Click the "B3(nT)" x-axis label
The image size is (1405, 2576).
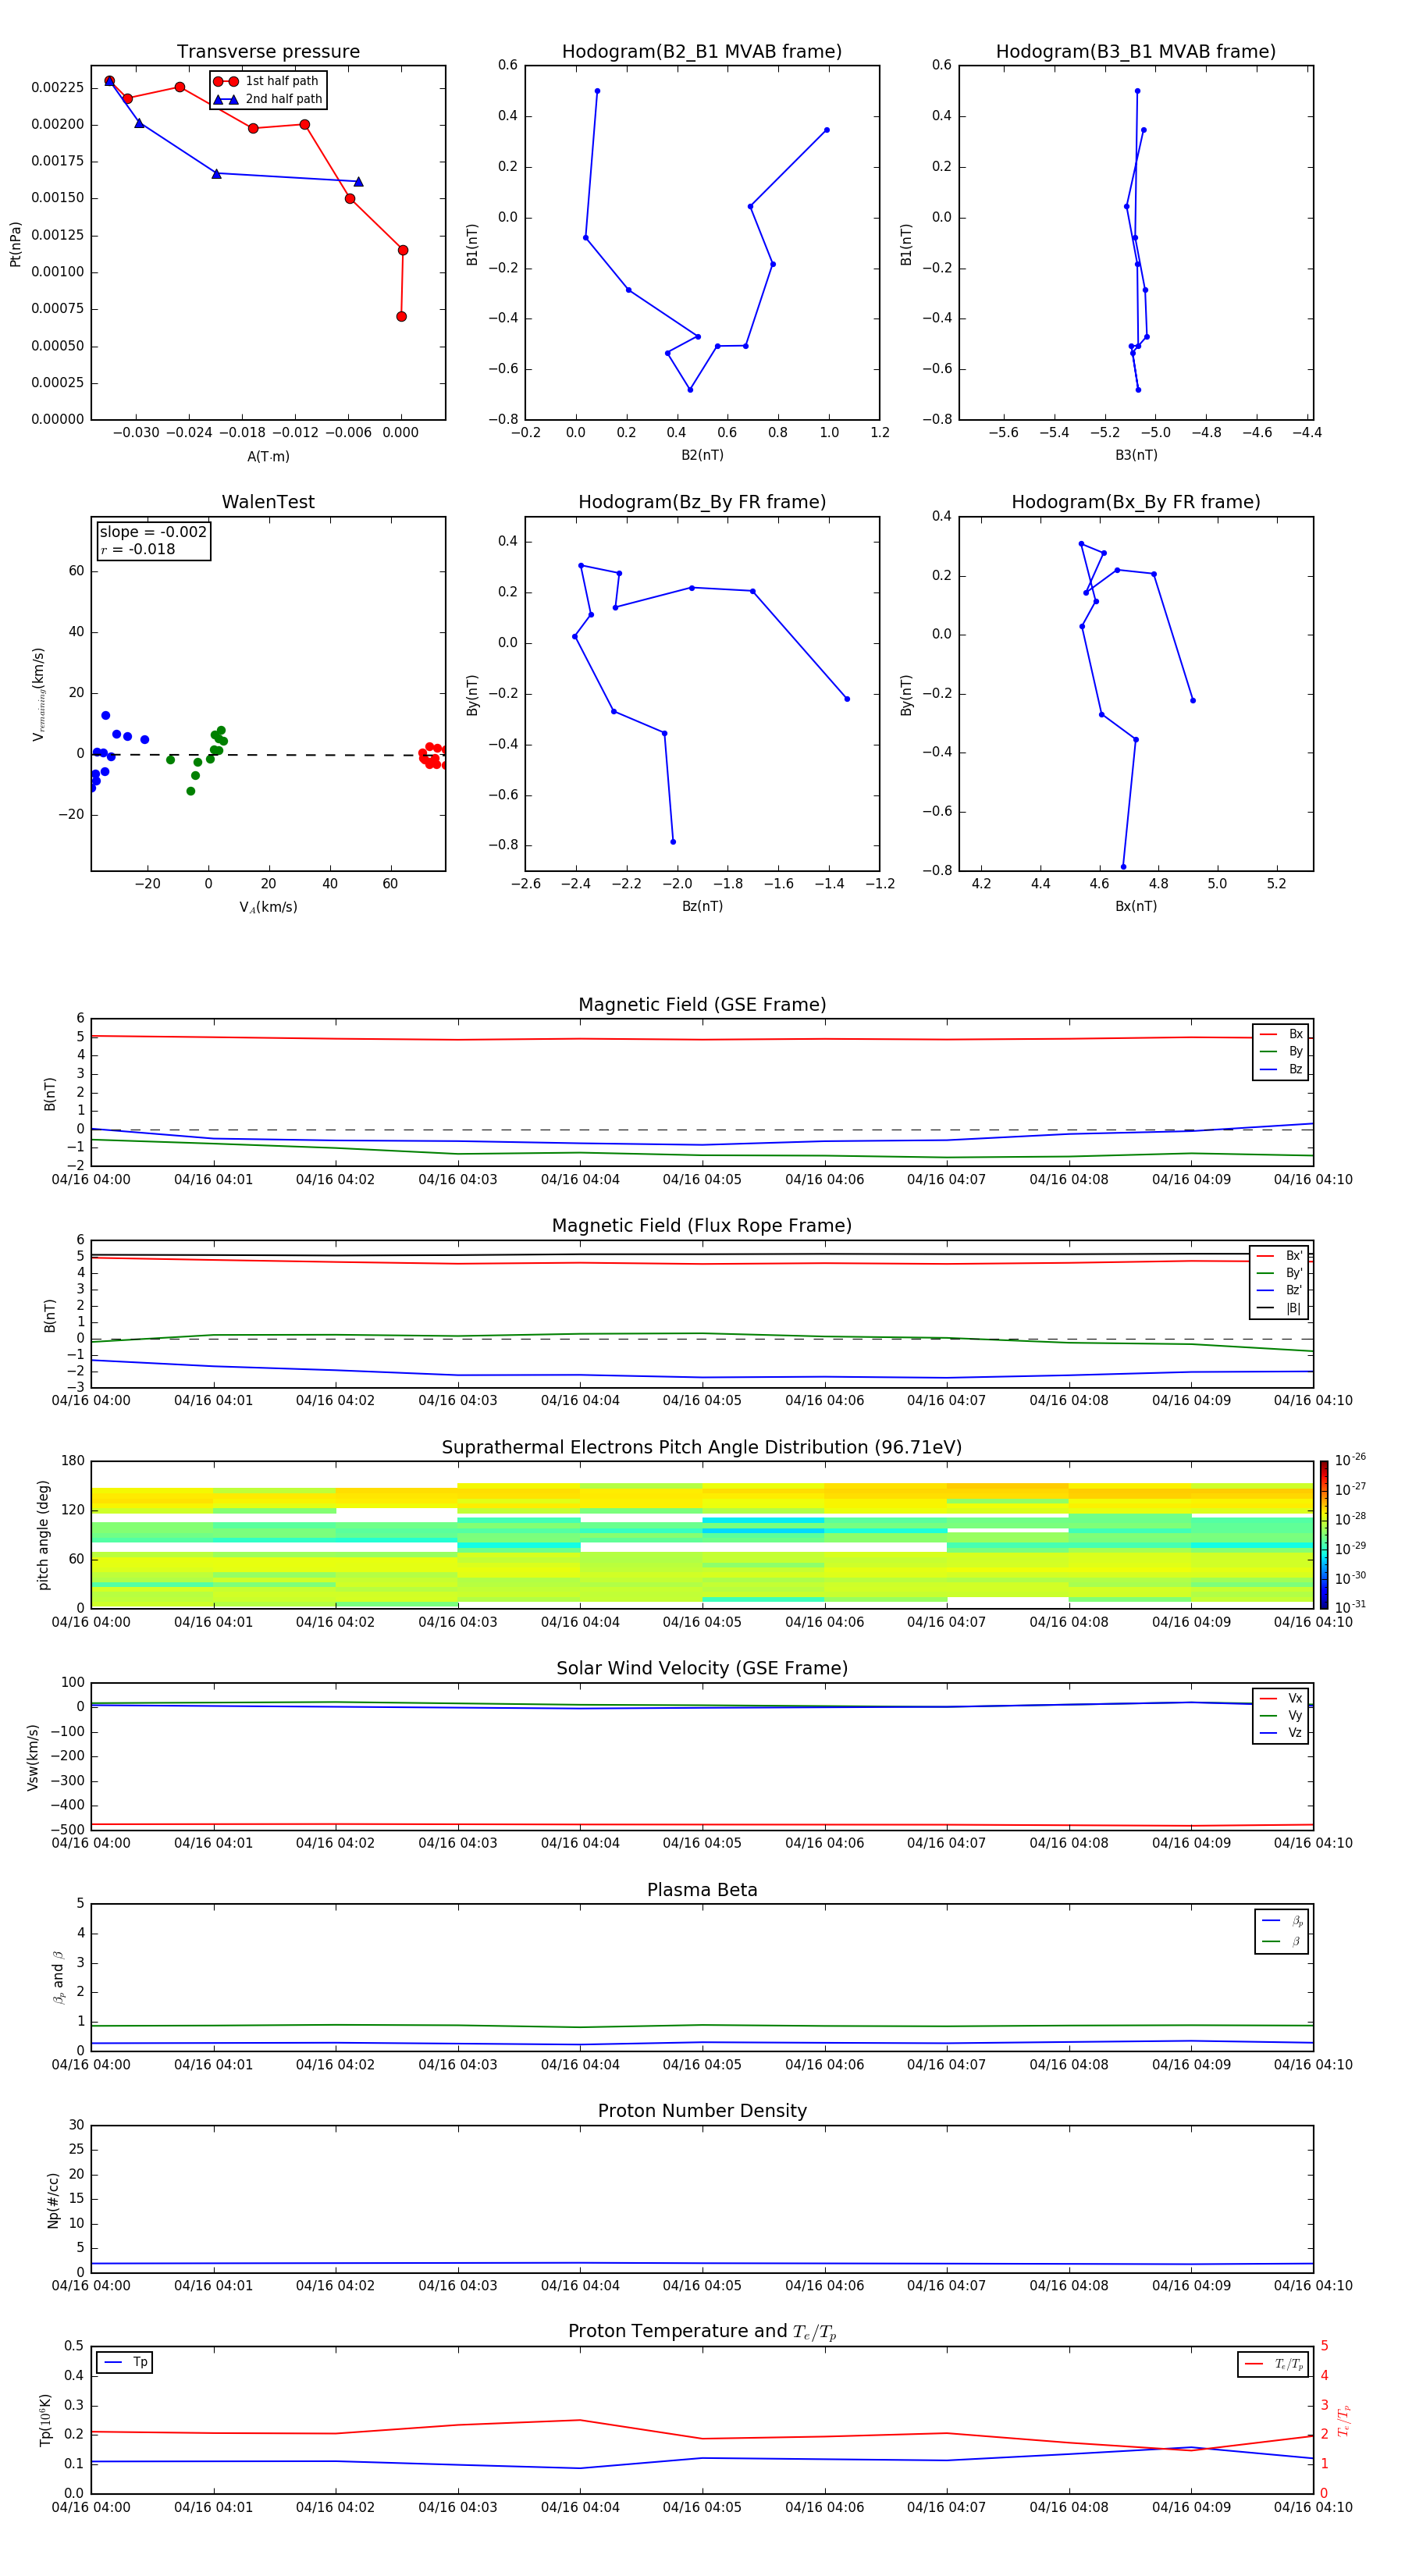pos(1136,455)
